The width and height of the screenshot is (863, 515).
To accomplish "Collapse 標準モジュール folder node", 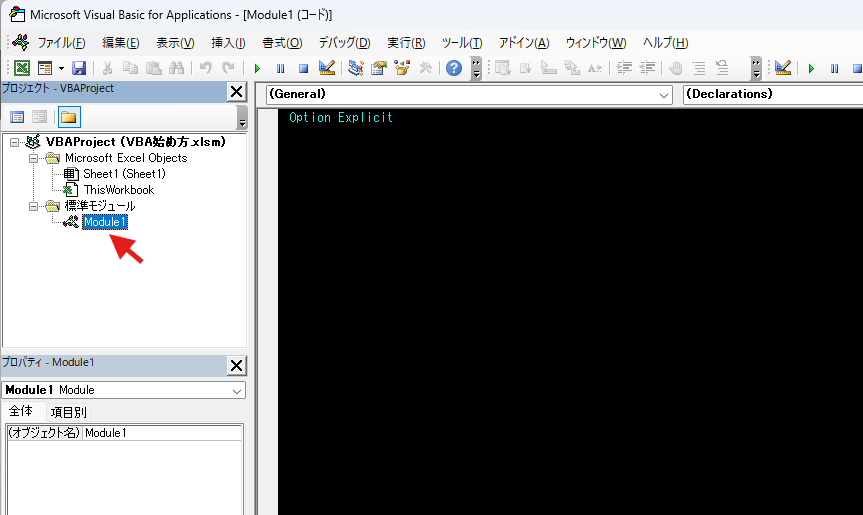I will click(33, 206).
